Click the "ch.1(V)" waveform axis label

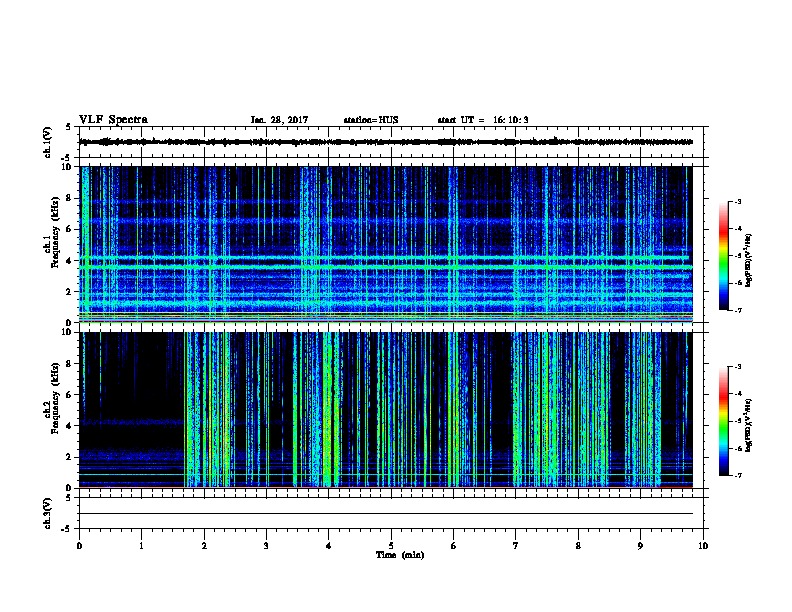[48, 142]
